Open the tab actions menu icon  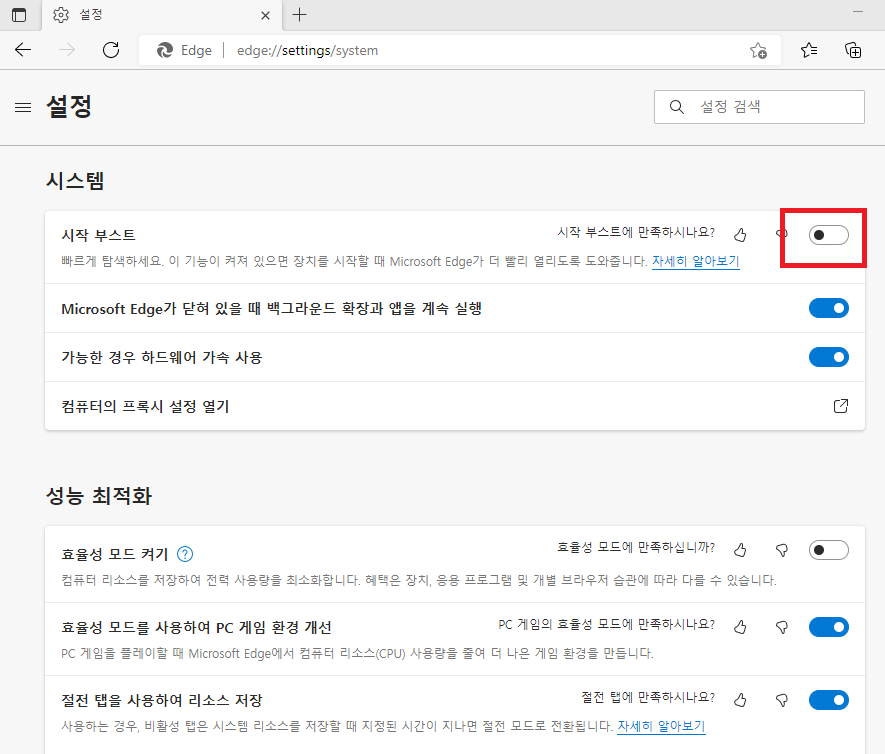(19, 15)
